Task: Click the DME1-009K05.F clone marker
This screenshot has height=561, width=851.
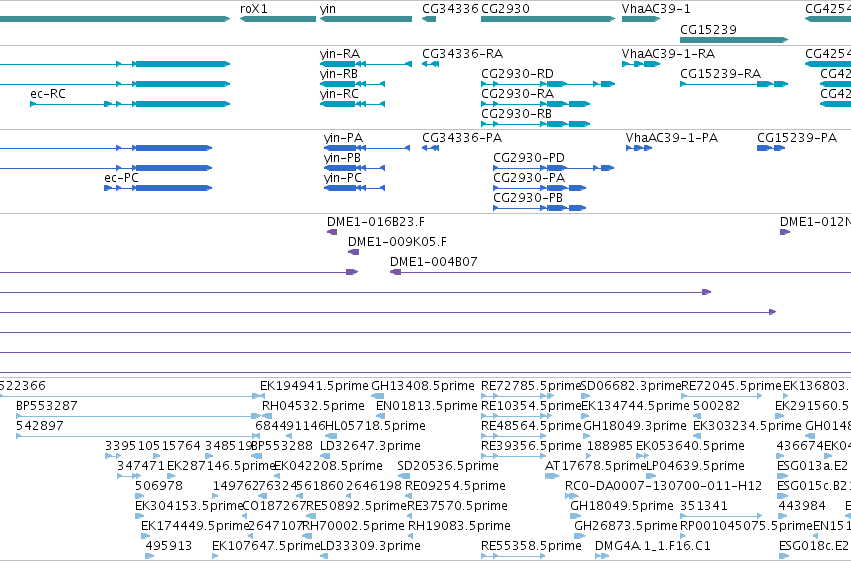Action: point(353,252)
